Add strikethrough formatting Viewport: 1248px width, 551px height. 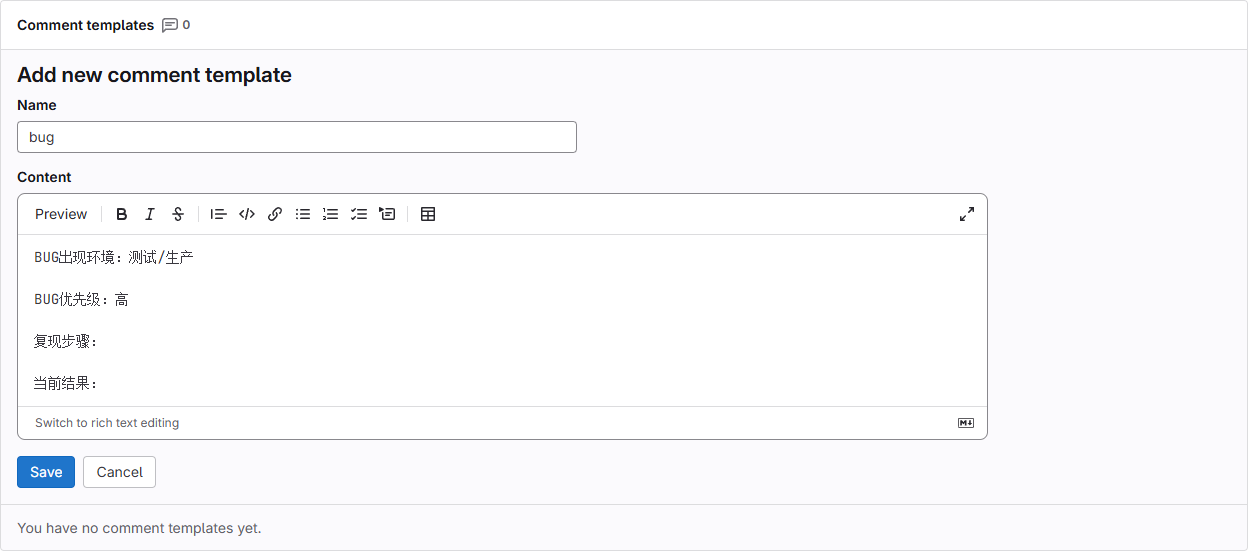point(178,214)
